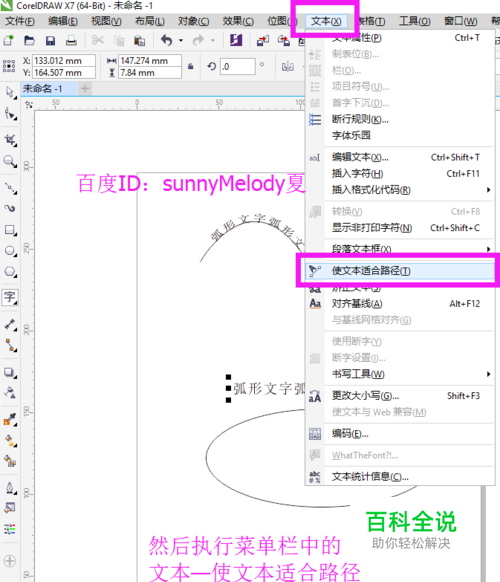
Task: Select the Polygon tool
Action: point(10,272)
